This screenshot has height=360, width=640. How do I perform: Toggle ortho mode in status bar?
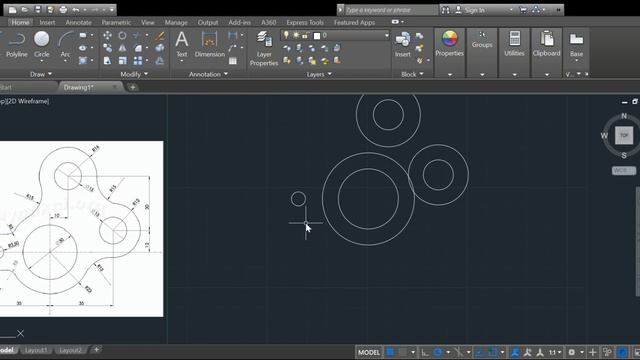coord(425,352)
